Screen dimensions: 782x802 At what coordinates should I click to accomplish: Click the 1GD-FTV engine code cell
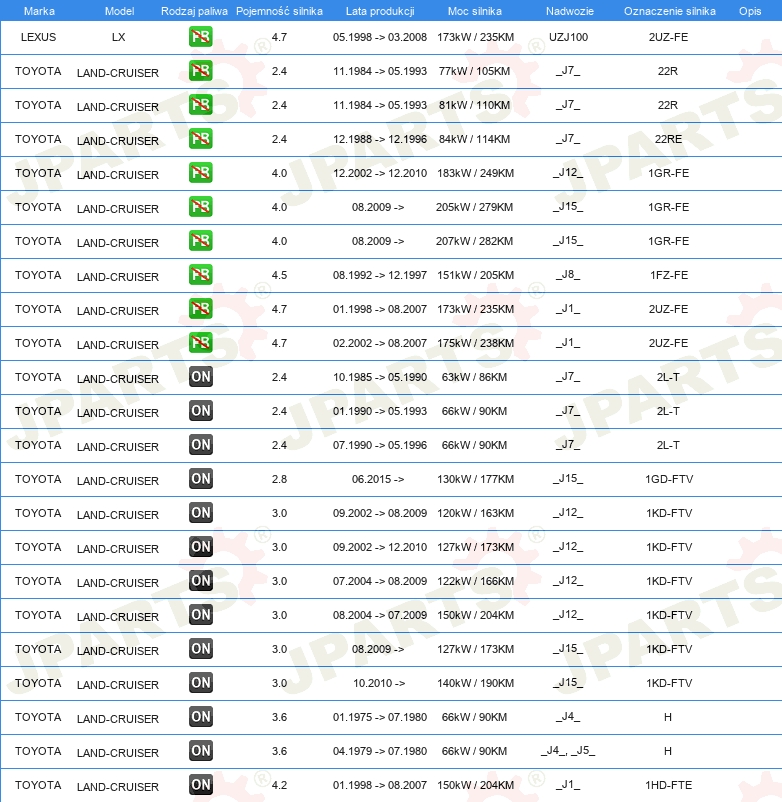pyautogui.click(x=669, y=479)
